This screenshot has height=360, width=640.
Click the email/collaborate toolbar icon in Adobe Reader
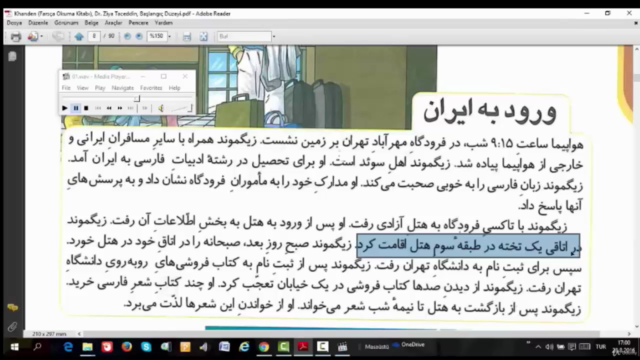coord(33,37)
